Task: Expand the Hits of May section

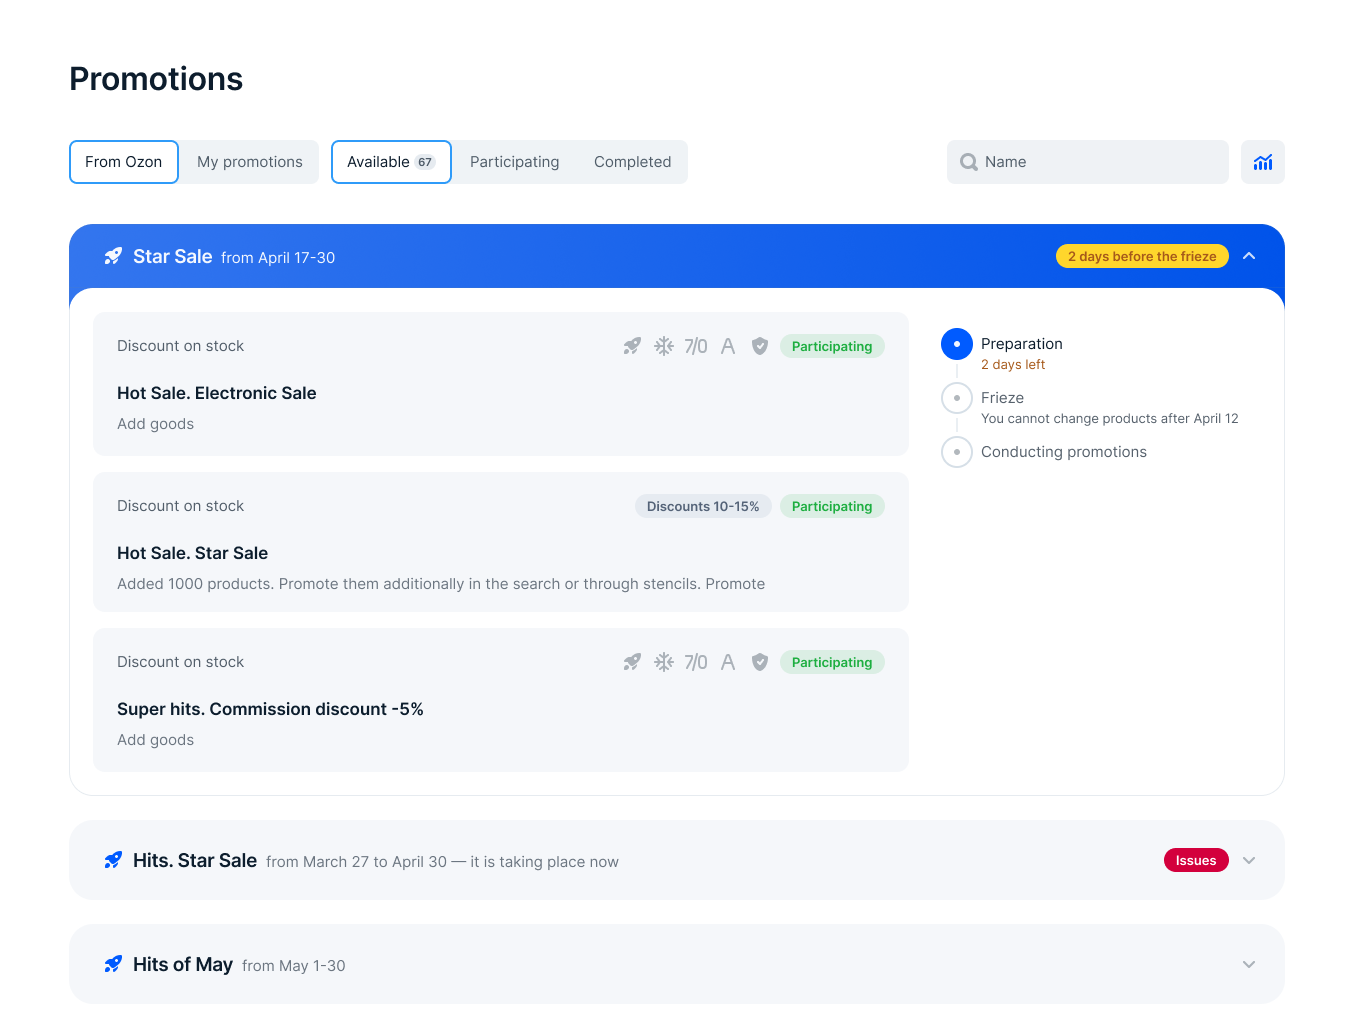Action: tap(1249, 964)
